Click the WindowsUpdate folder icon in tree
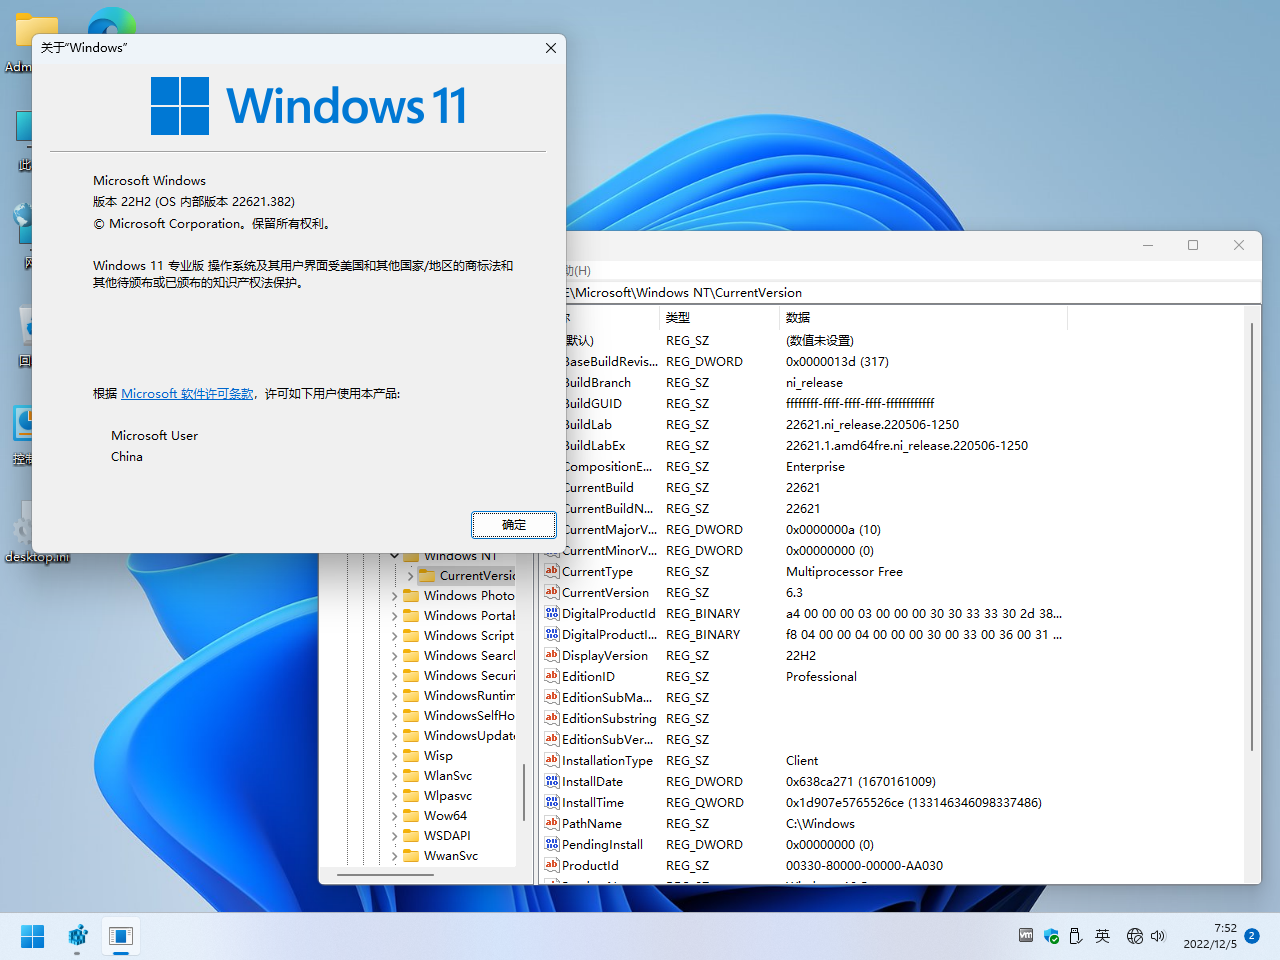The width and height of the screenshot is (1280, 960). tap(411, 735)
